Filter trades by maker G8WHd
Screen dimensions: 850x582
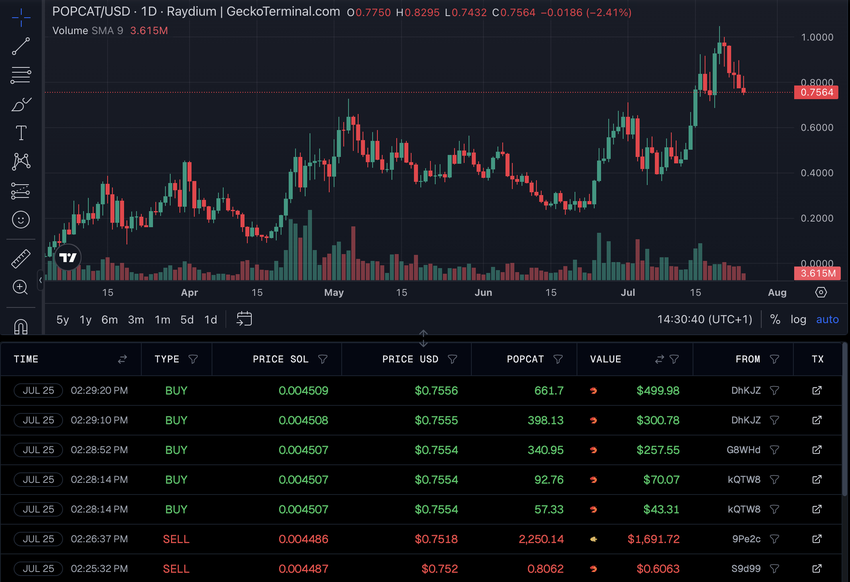click(775, 450)
